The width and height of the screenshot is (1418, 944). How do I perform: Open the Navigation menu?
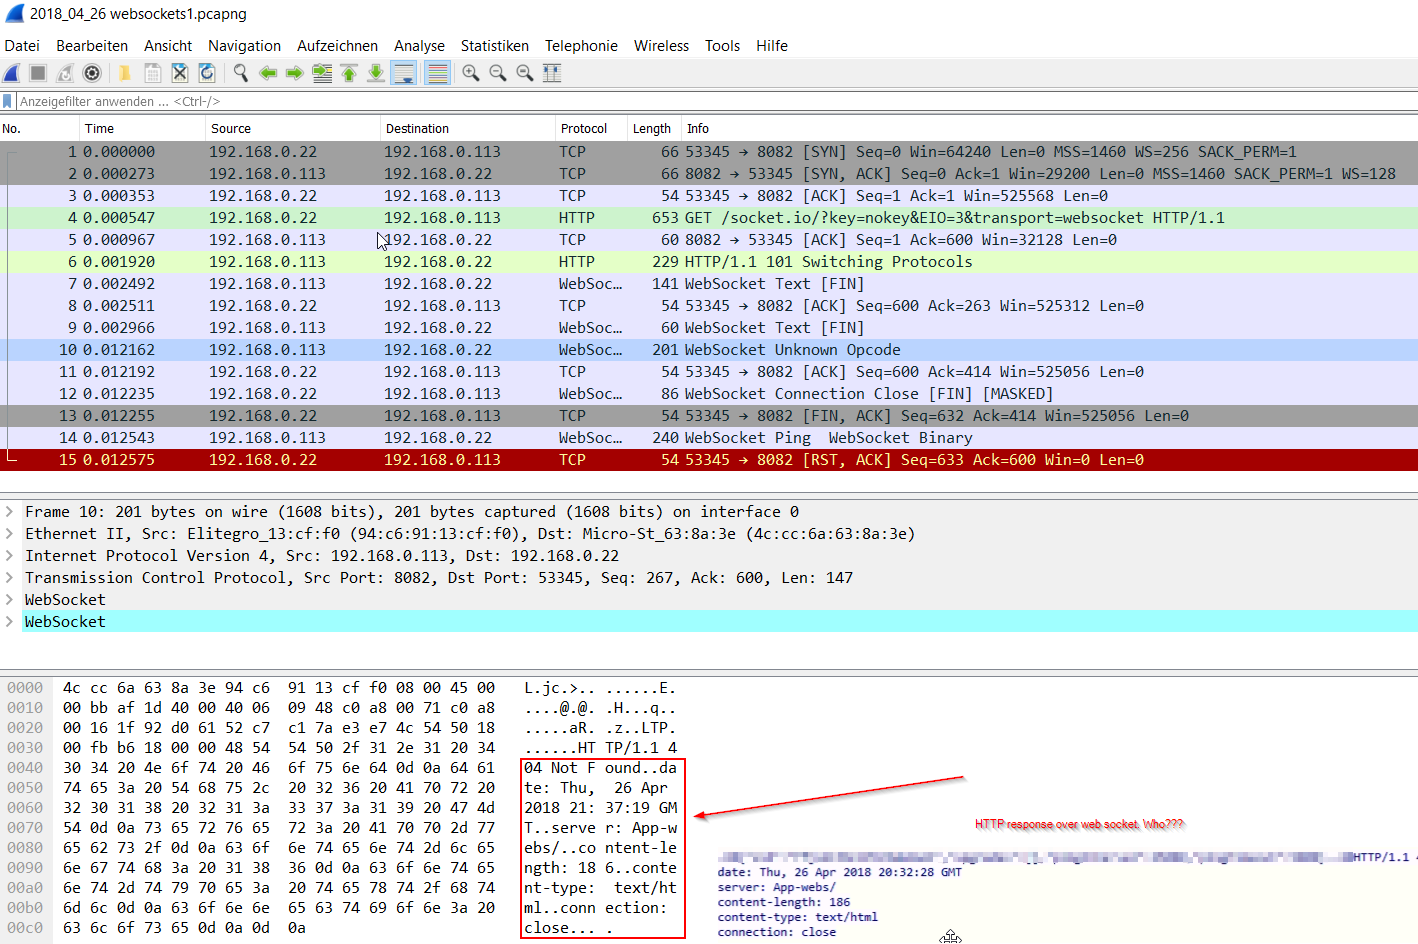pos(244,46)
